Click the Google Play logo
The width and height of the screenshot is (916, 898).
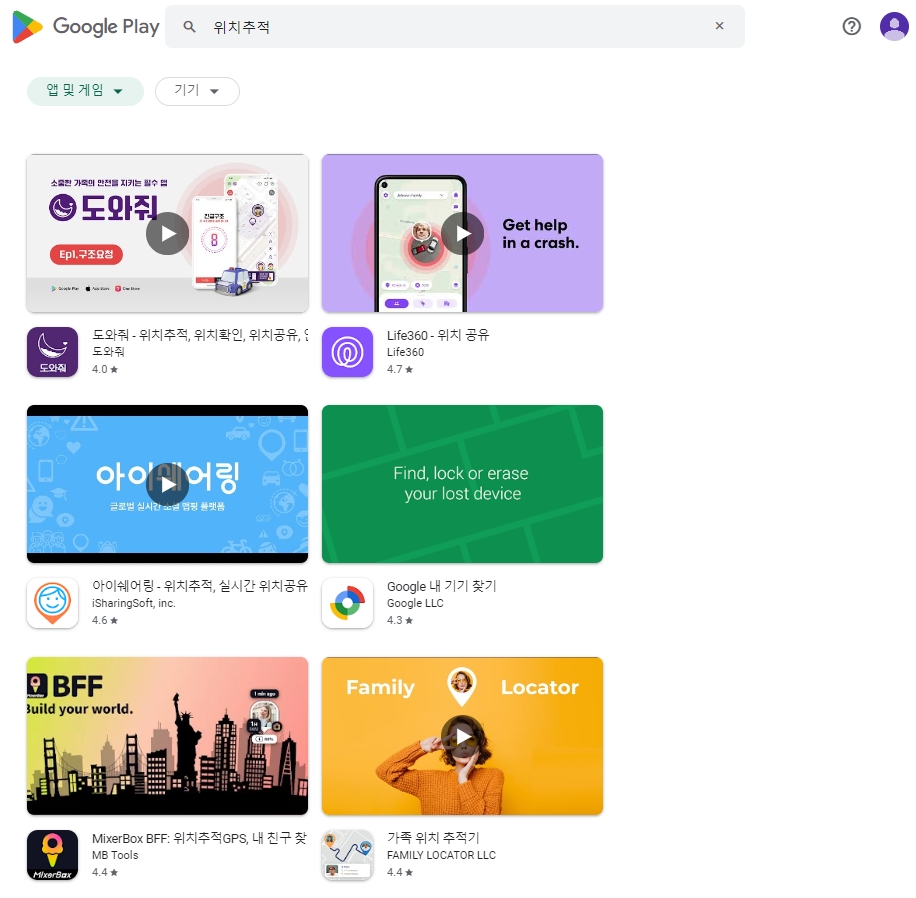point(85,27)
